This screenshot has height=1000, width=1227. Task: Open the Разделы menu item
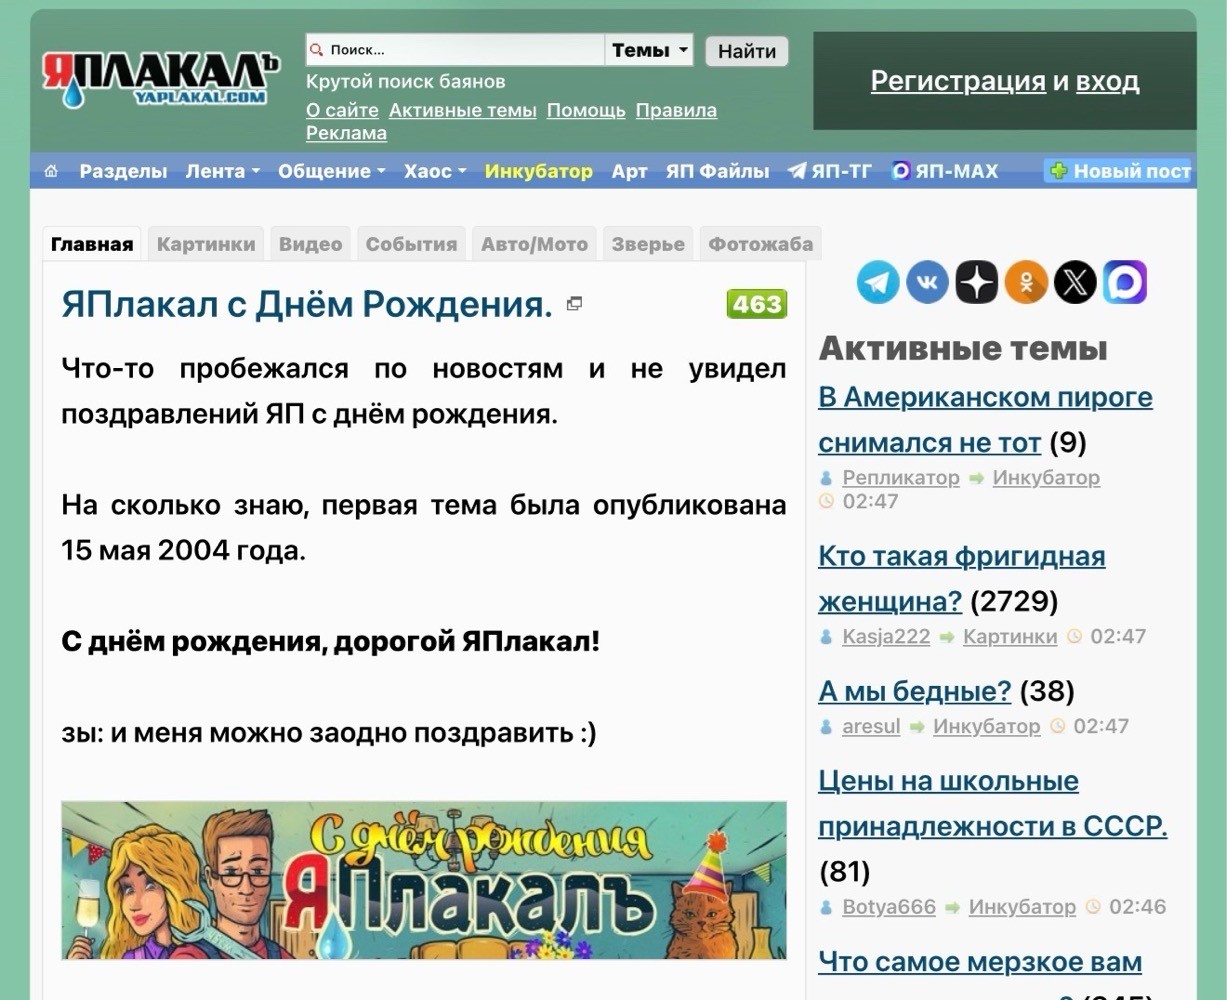[x=123, y=171]
